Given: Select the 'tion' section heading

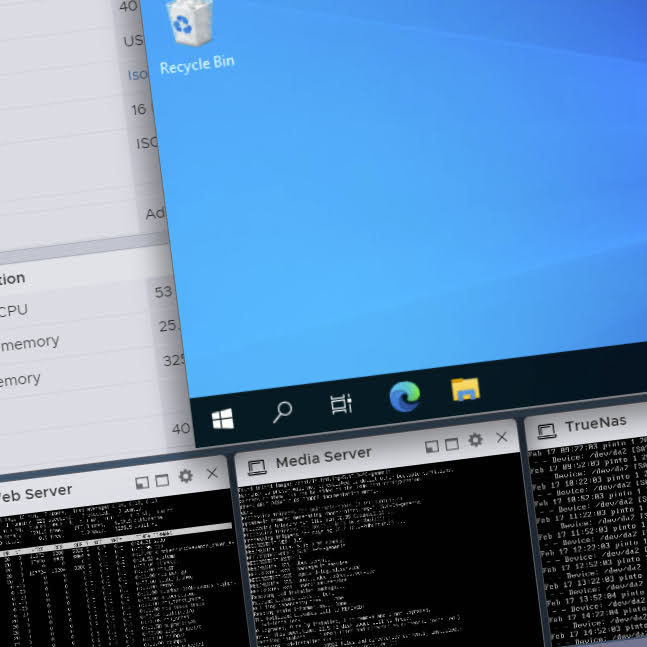Looking at the screenshot, I should (12, 279).
